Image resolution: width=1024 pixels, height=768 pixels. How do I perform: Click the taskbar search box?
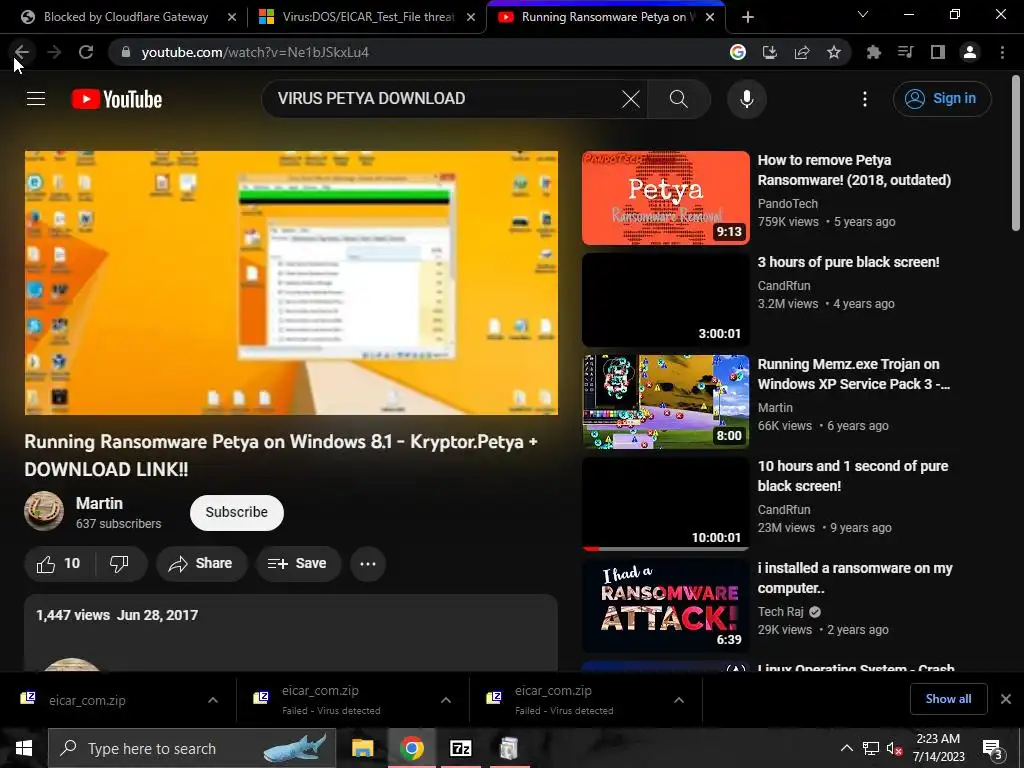[192, 748]
